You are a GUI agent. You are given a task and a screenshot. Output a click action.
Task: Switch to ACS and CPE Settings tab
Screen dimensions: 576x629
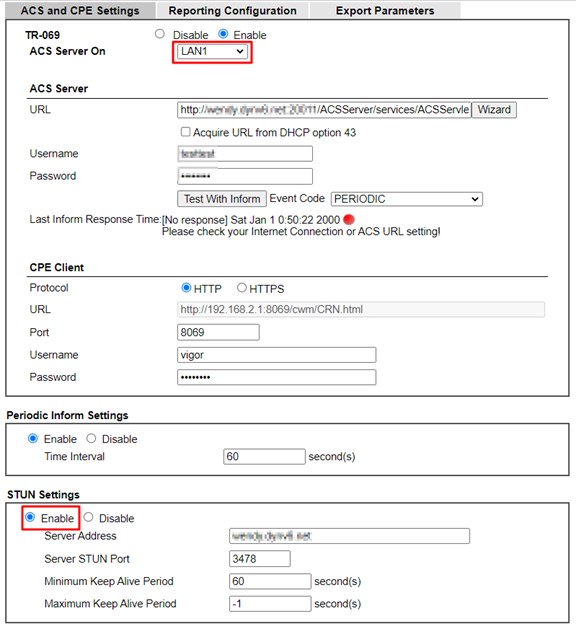tap(80, 10)
